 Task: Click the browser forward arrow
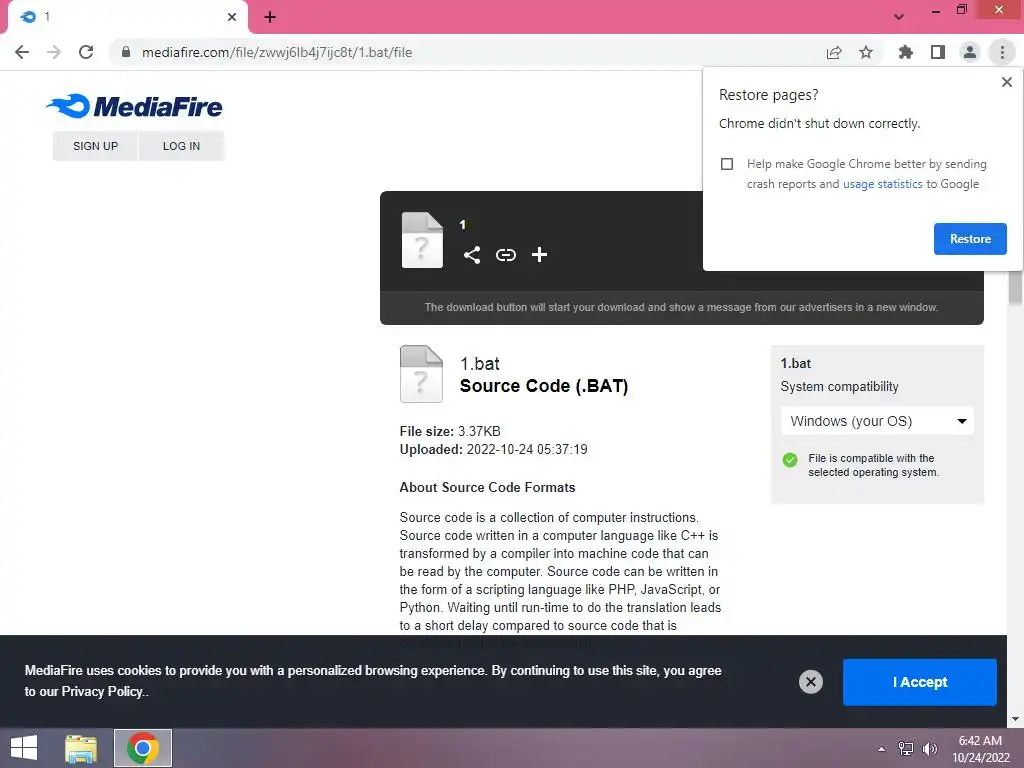pos(54,52)
